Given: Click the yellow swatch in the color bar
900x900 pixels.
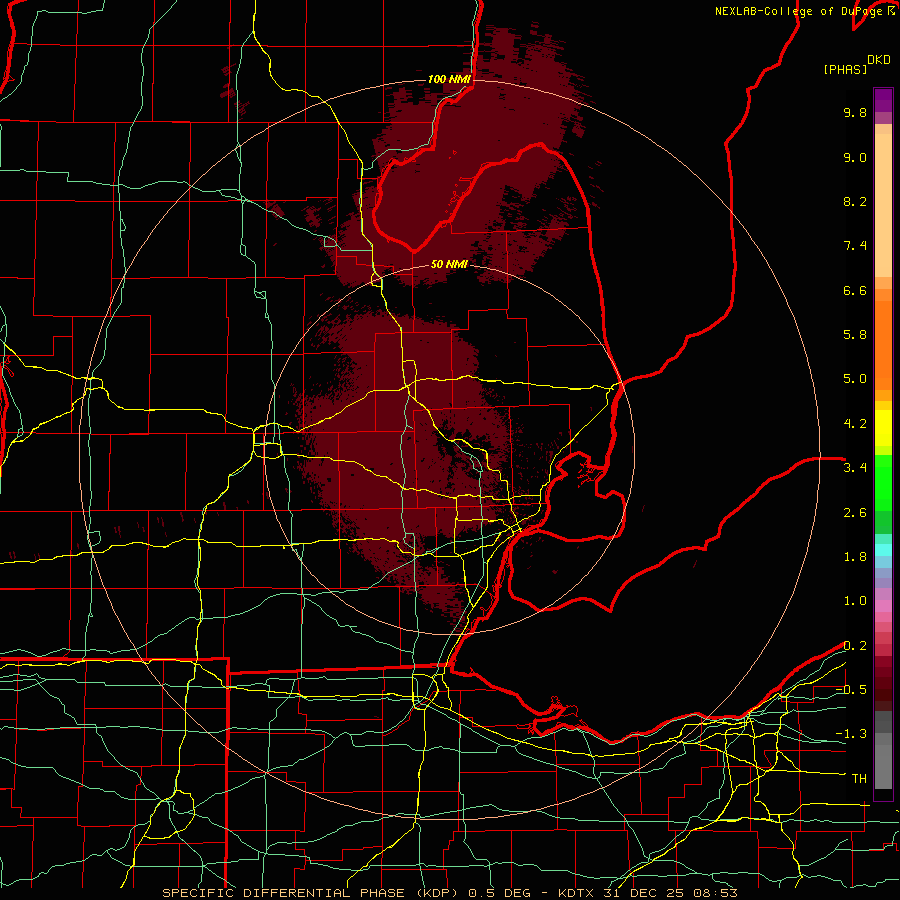Looking at the screenshot, I should 883,428.
